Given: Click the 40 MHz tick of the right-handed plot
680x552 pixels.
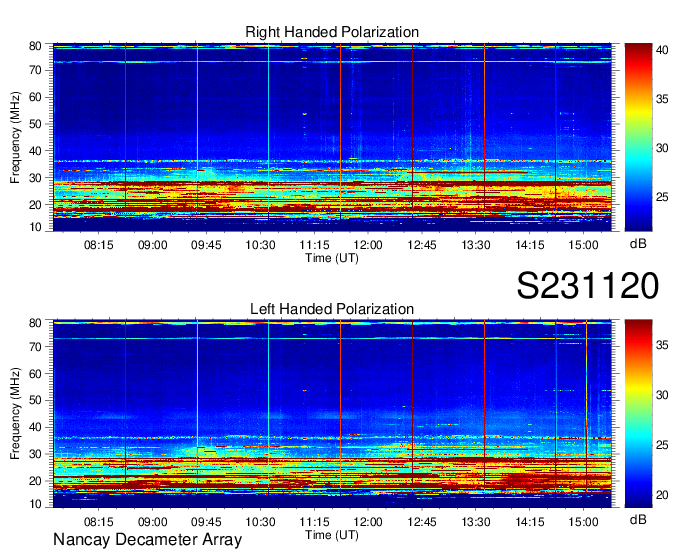Looking at the screenshot, I should (x=35, y=151).
